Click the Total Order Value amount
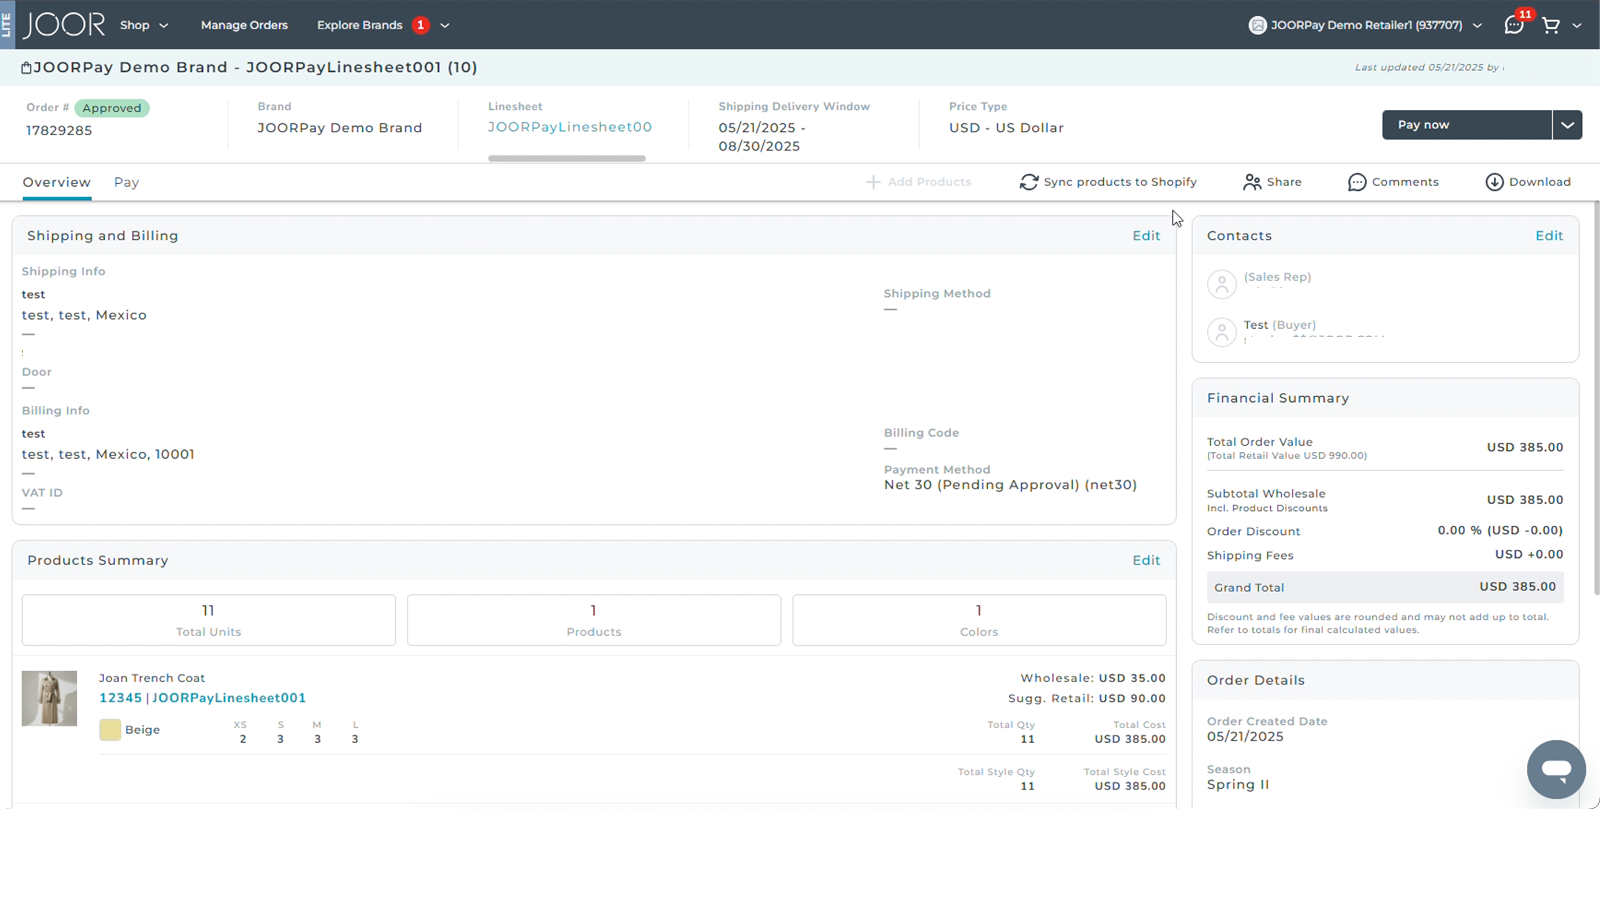This screenshot has width=1600, height=900. coord(1525,448)
